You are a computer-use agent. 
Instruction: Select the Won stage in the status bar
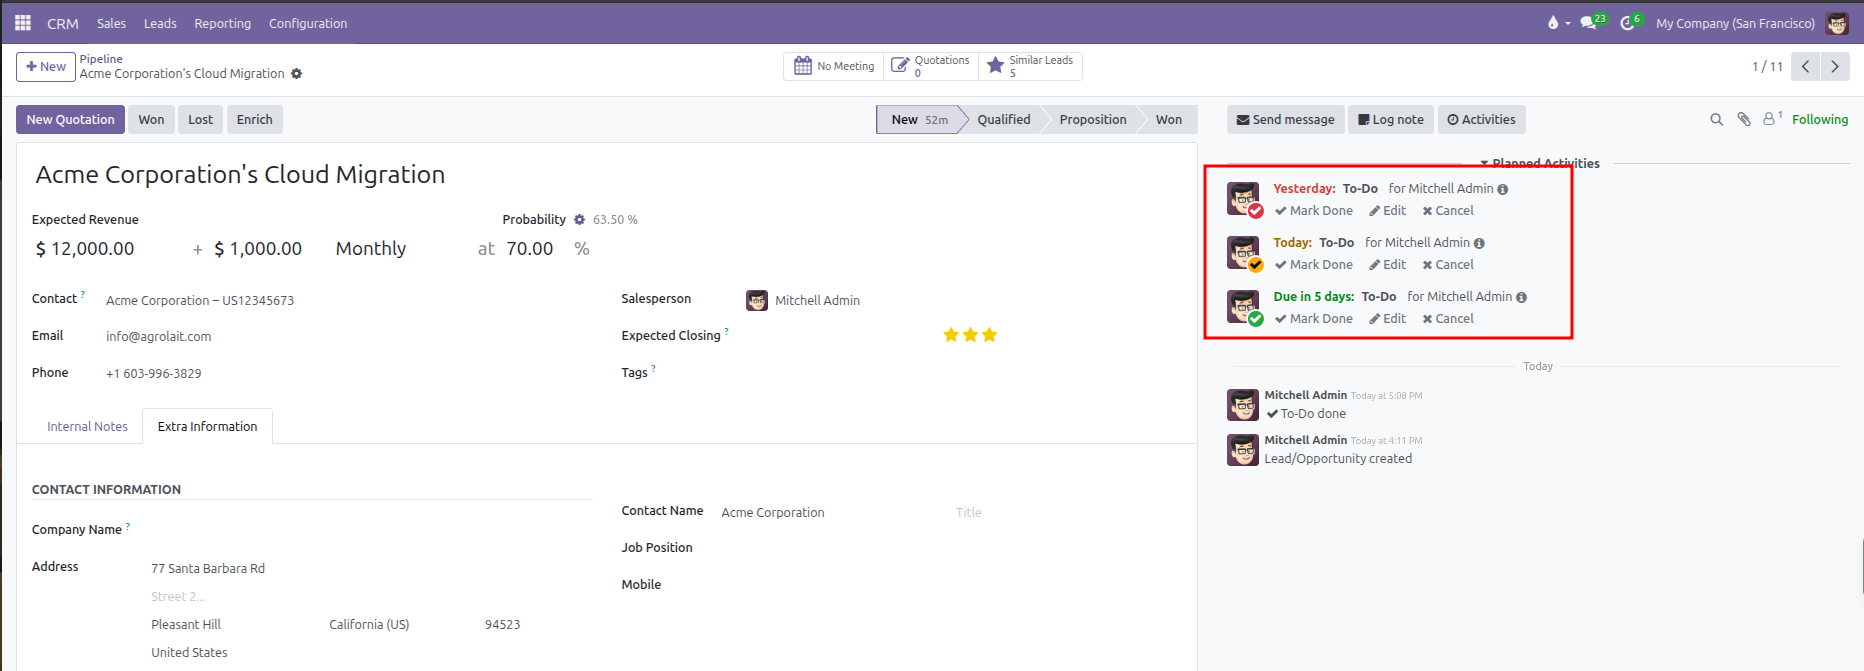pos(1168,119)
